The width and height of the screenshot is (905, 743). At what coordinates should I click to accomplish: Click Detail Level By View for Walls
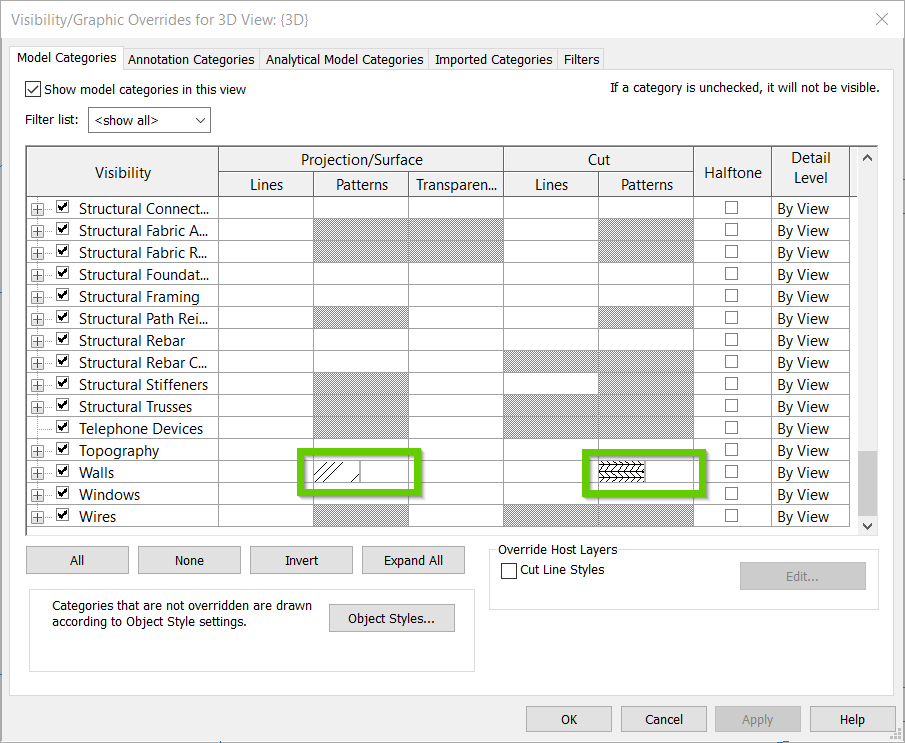click(x=810, y=473)
